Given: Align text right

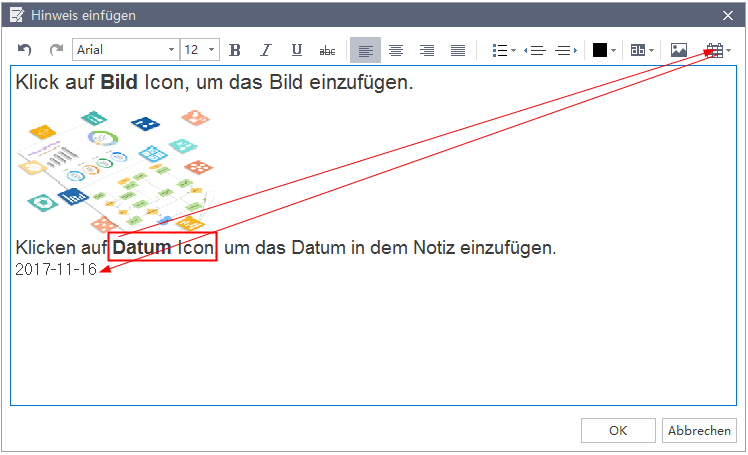Looking at the screenshot, I should (427, 50).
